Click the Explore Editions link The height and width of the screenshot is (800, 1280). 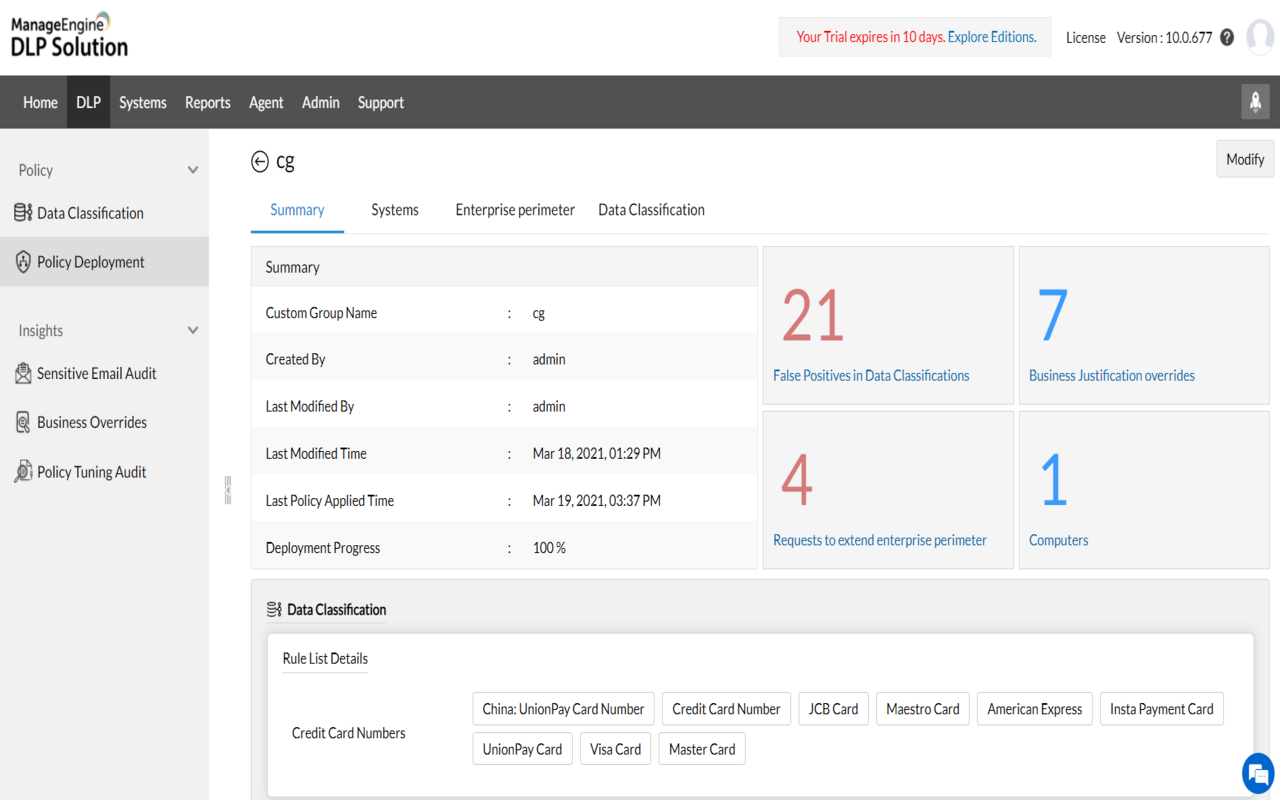(x=992, y=37)
